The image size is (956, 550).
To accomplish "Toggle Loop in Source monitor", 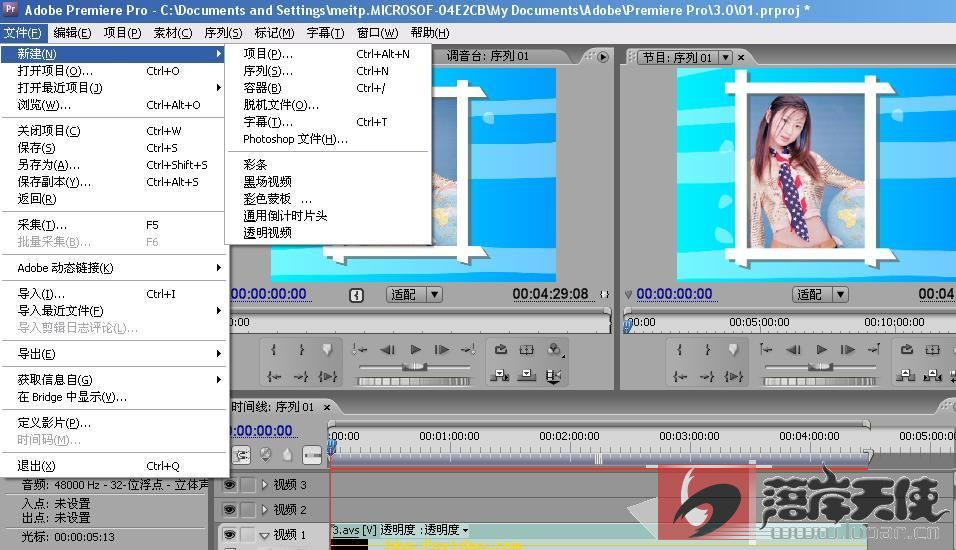I will pyautogui.click(x=501, y=349).
